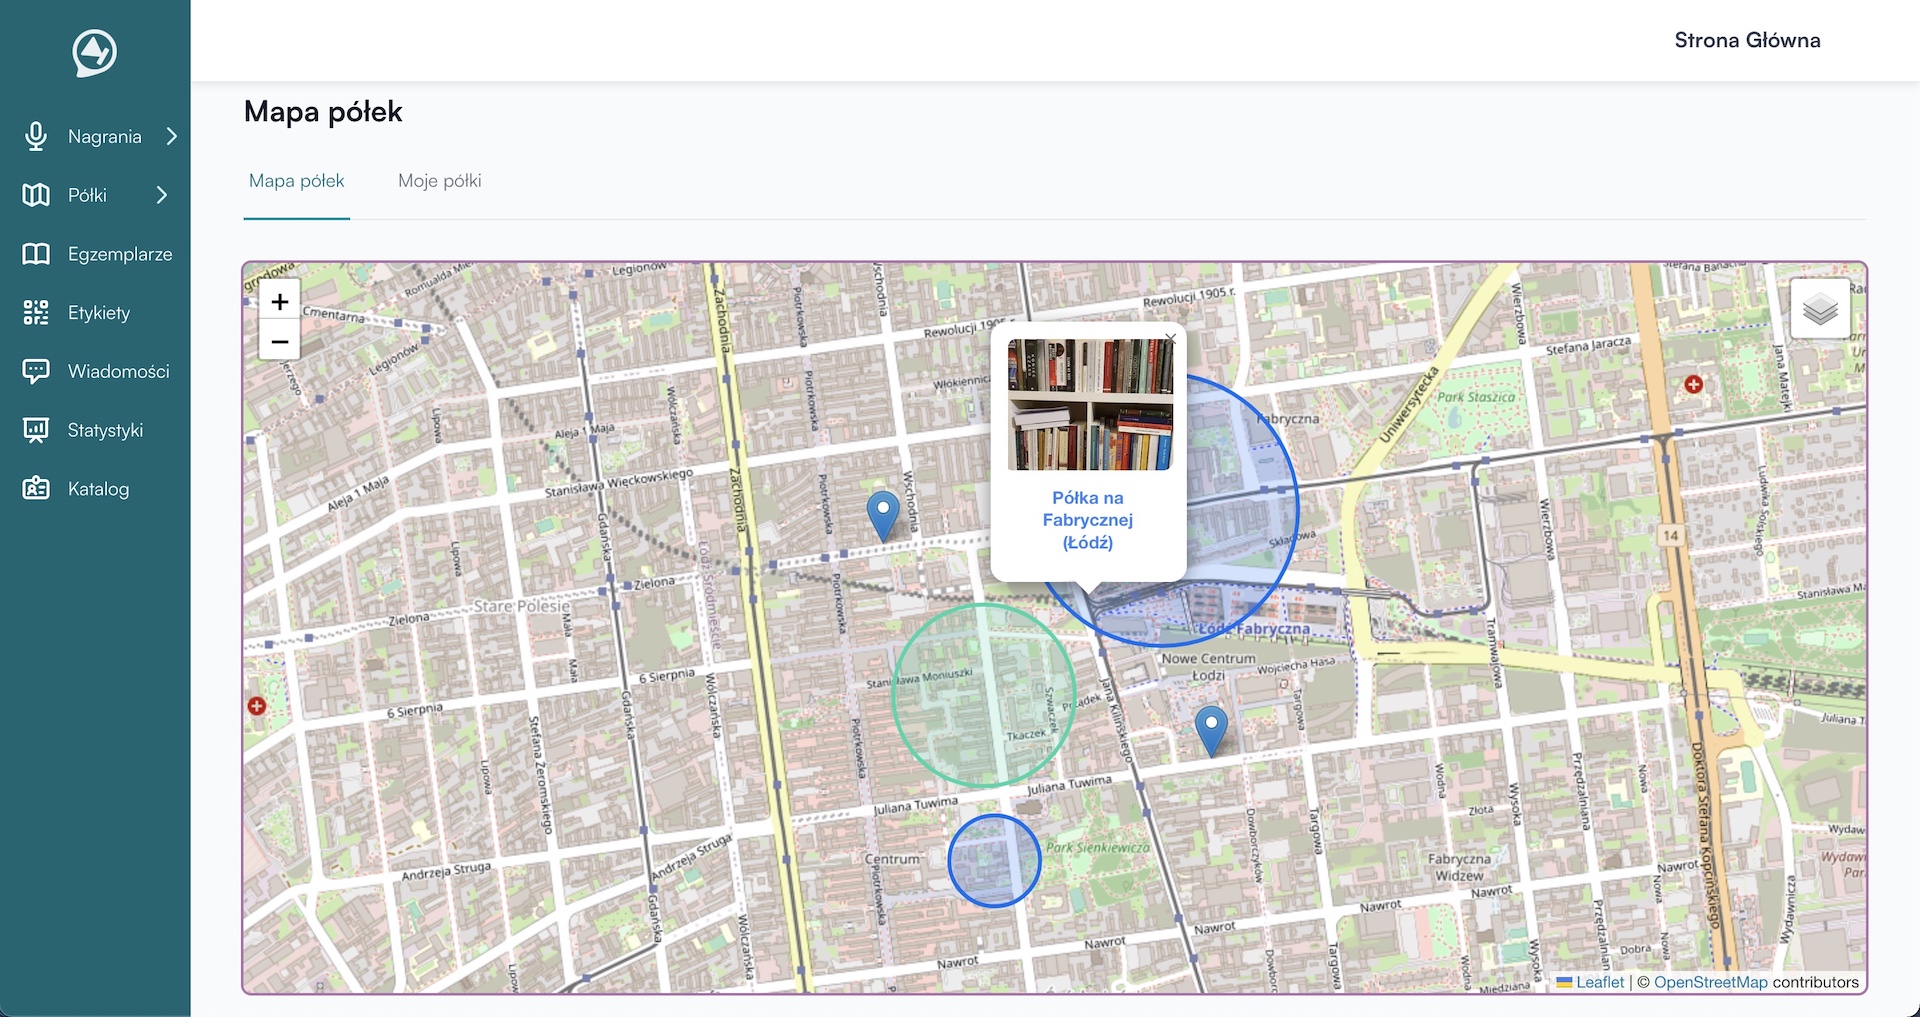Open Wiadomości chat icon
This screenshot has width=1920, height=1017.
click(36, 371)
